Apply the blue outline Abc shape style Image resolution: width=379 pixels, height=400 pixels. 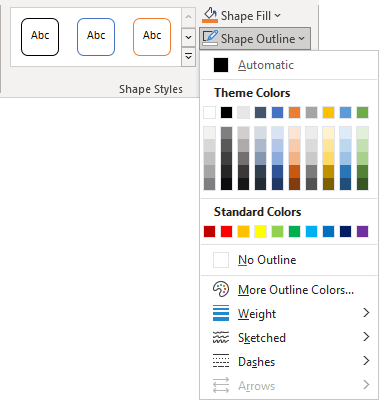(96, 37)
